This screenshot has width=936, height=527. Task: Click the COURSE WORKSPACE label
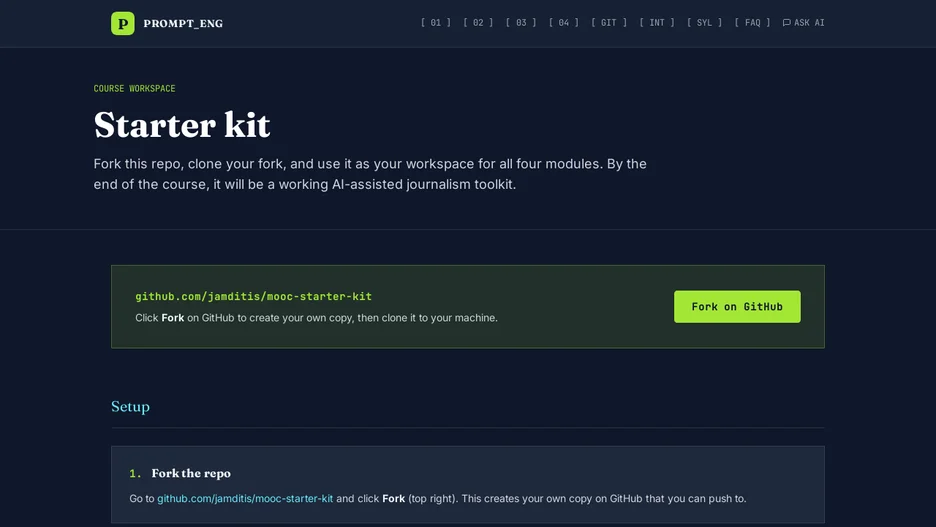134,88
